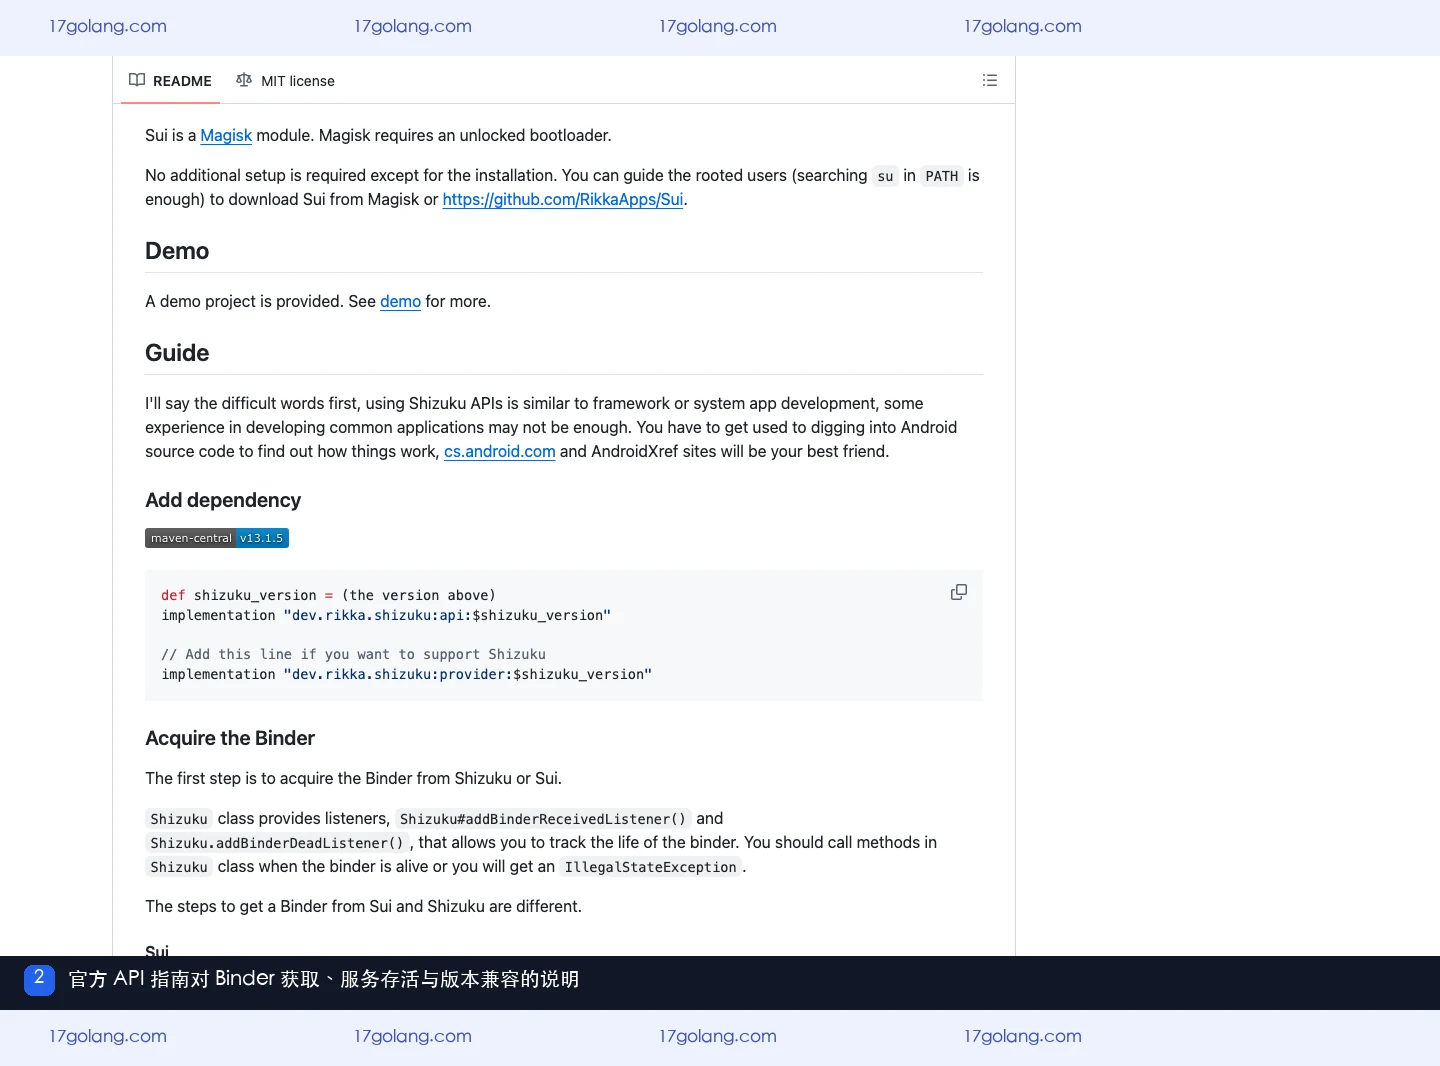Click the dev.rikka.shizuku:provider implementation line
The image size is (1440, 1066).
(x=406, y=674)
